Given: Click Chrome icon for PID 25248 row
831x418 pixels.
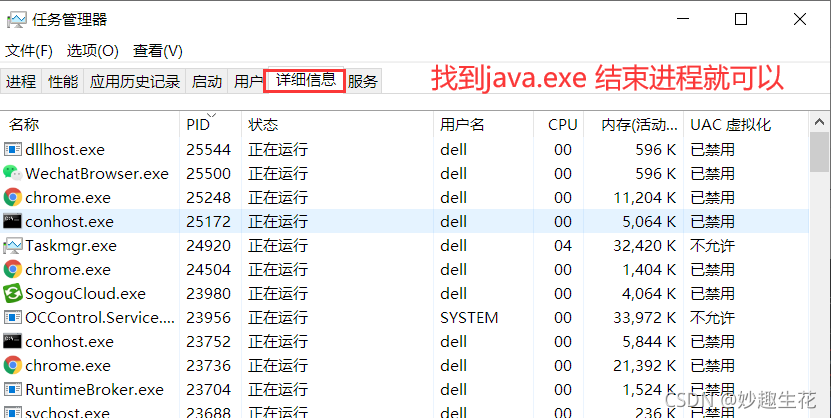Looking at the screenshot, I should point(12,198).
